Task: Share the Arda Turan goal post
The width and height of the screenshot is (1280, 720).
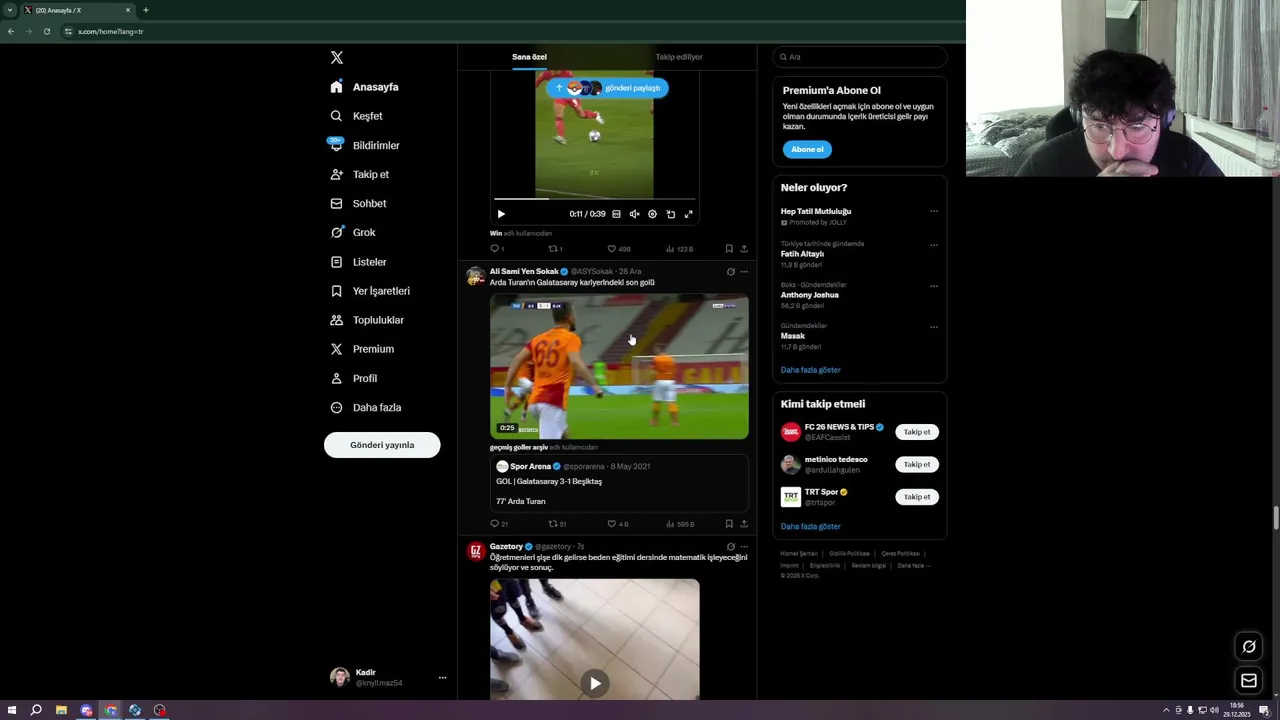Action: pos(744,524)
